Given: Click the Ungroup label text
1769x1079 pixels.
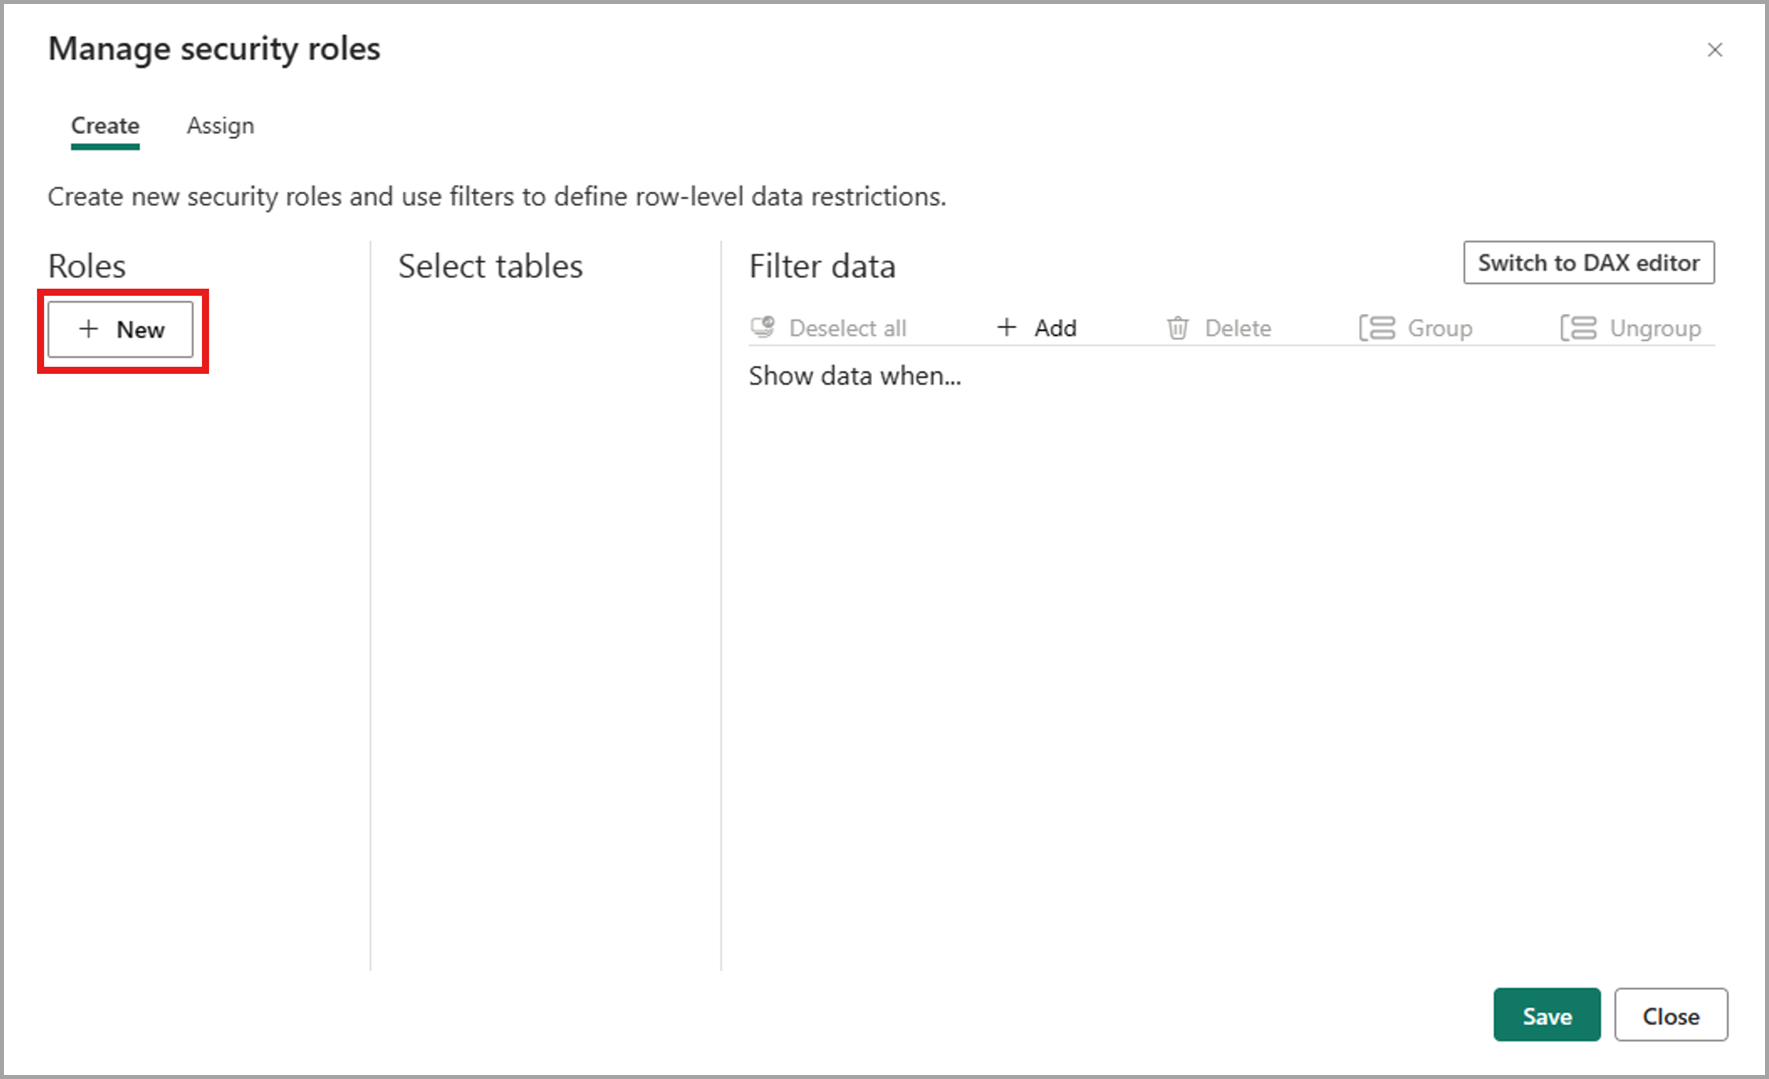Looking at the screenshot, I should point(1655,328).
